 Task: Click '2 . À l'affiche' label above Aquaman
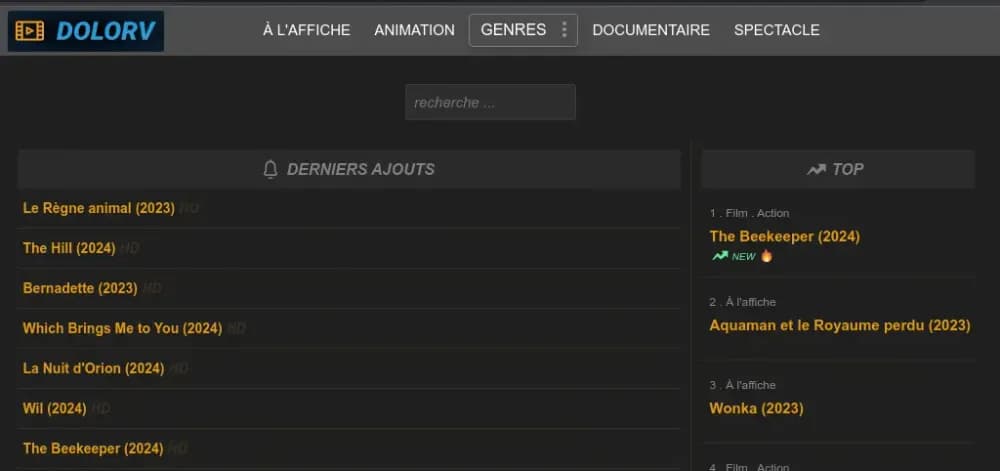pyautogui.click(x=742, y=302)
